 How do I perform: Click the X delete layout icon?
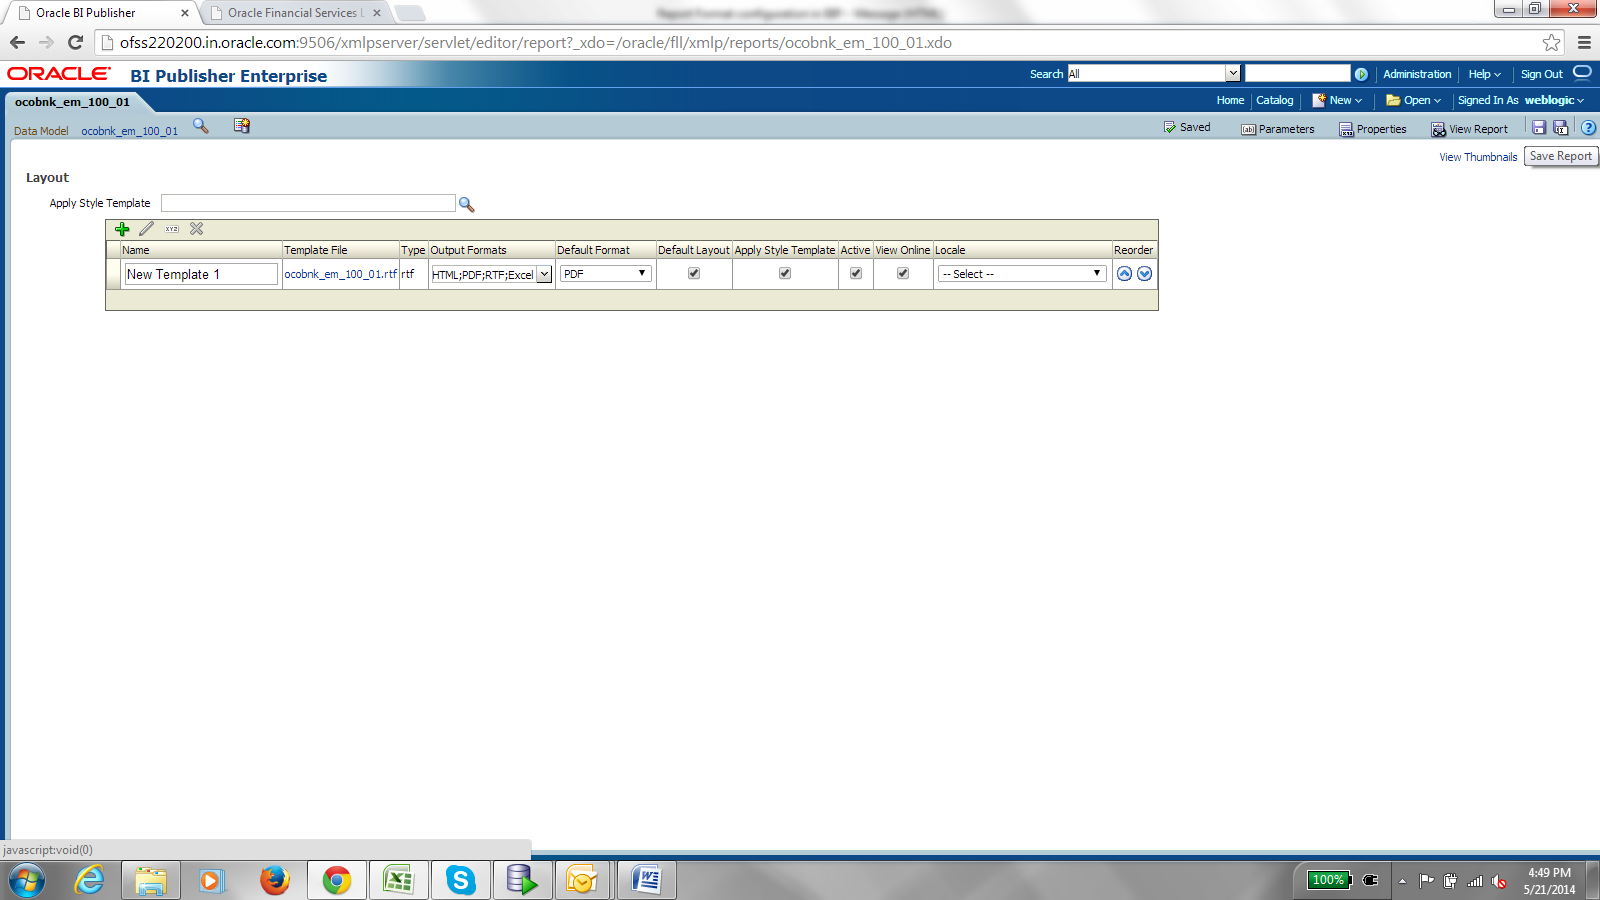click(197, 229)
